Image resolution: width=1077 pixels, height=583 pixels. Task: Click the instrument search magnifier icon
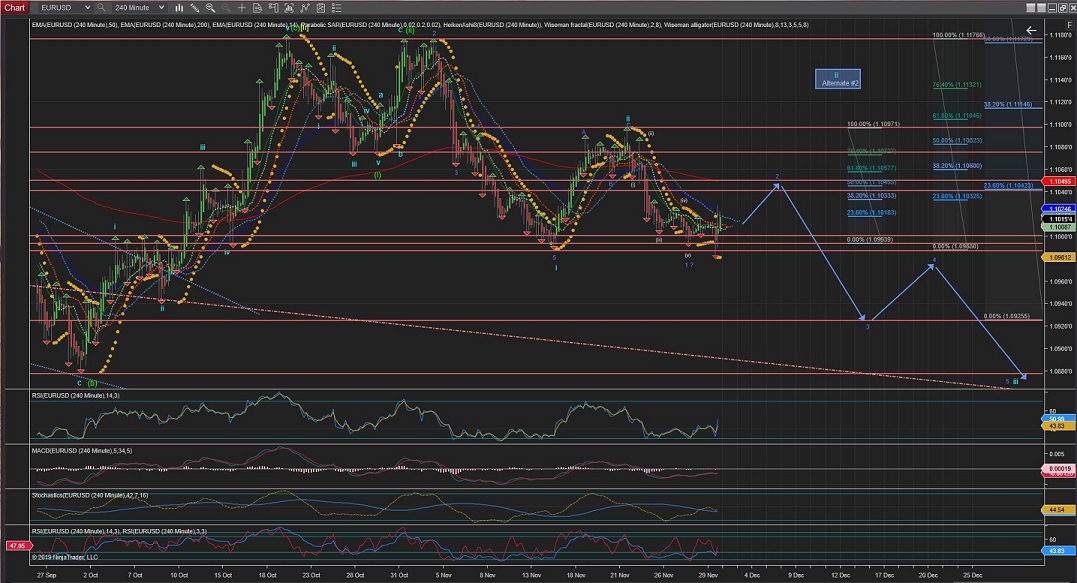(101, 7)
